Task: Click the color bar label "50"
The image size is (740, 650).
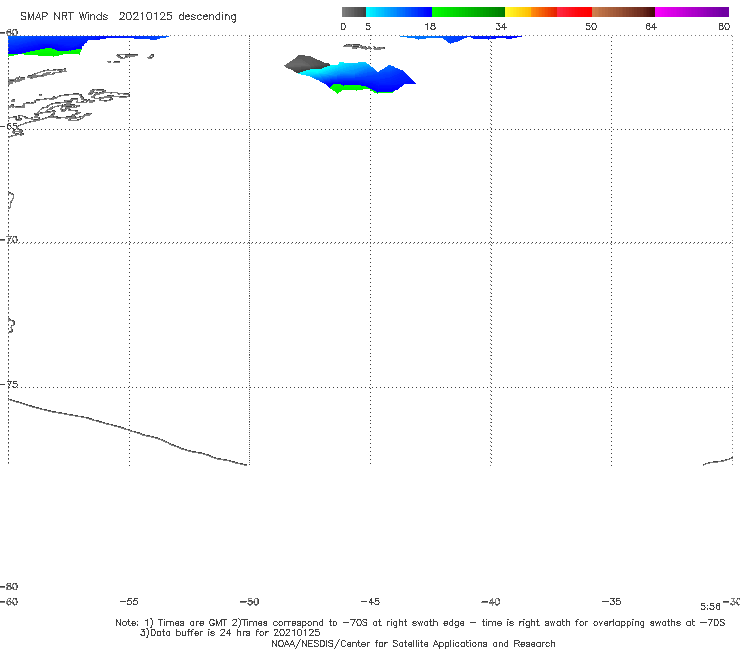Action: point(591,26)
